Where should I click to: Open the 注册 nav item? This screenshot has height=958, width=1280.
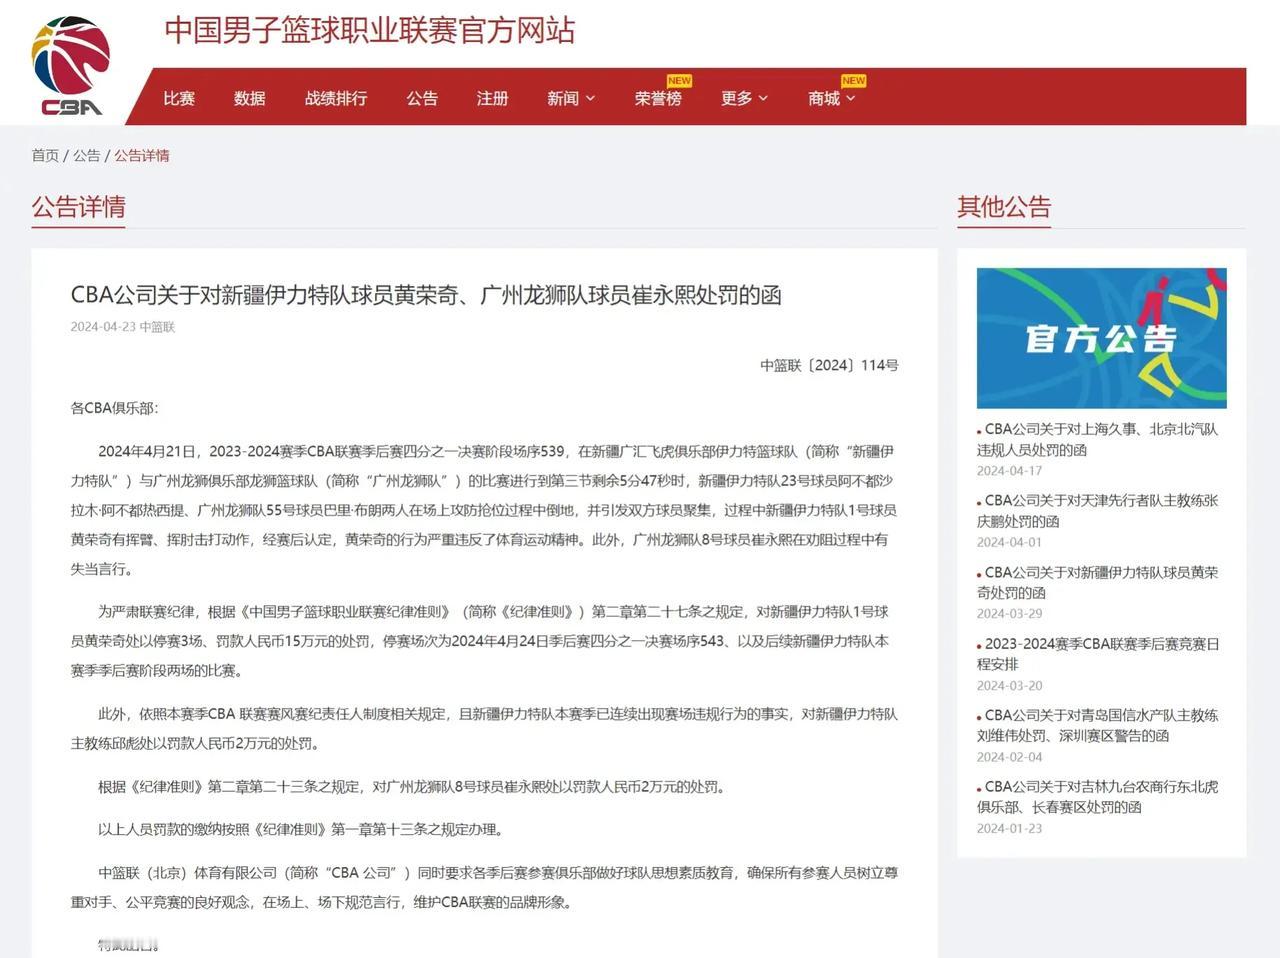coord(492,98)
